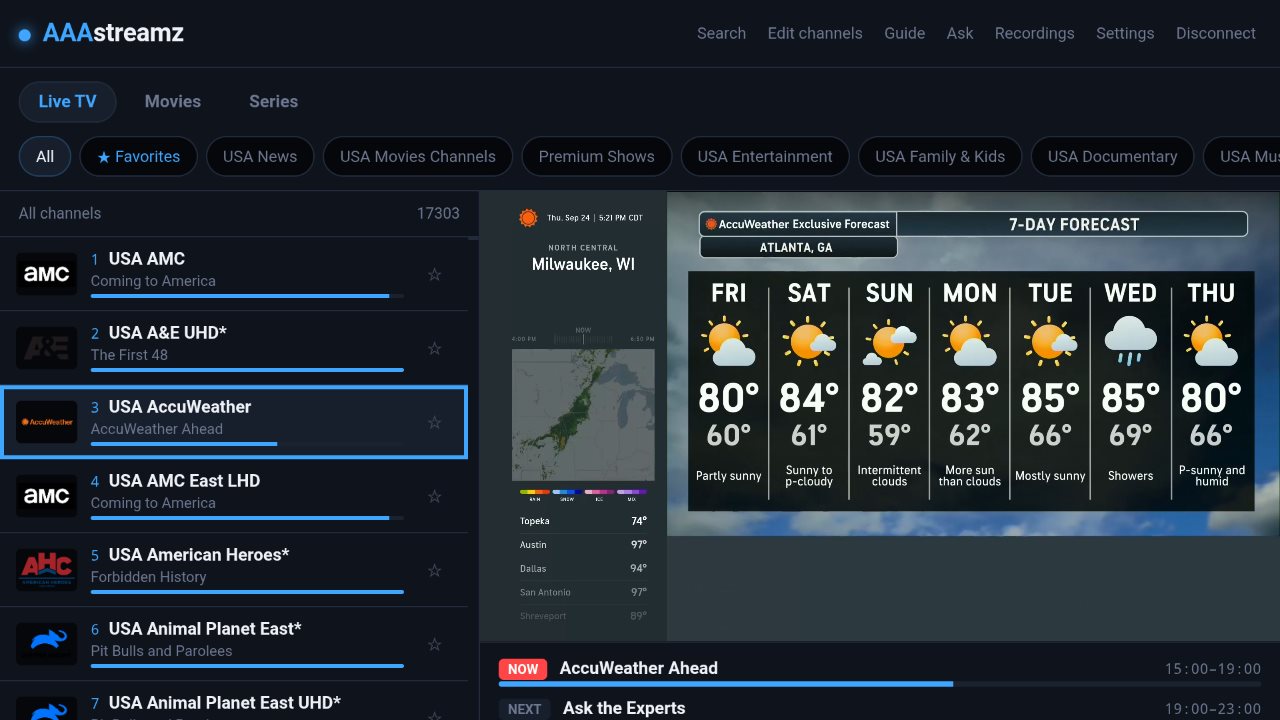The image size is (1280, 720).
Task: Open the Search page
Action: click(721, 33)
